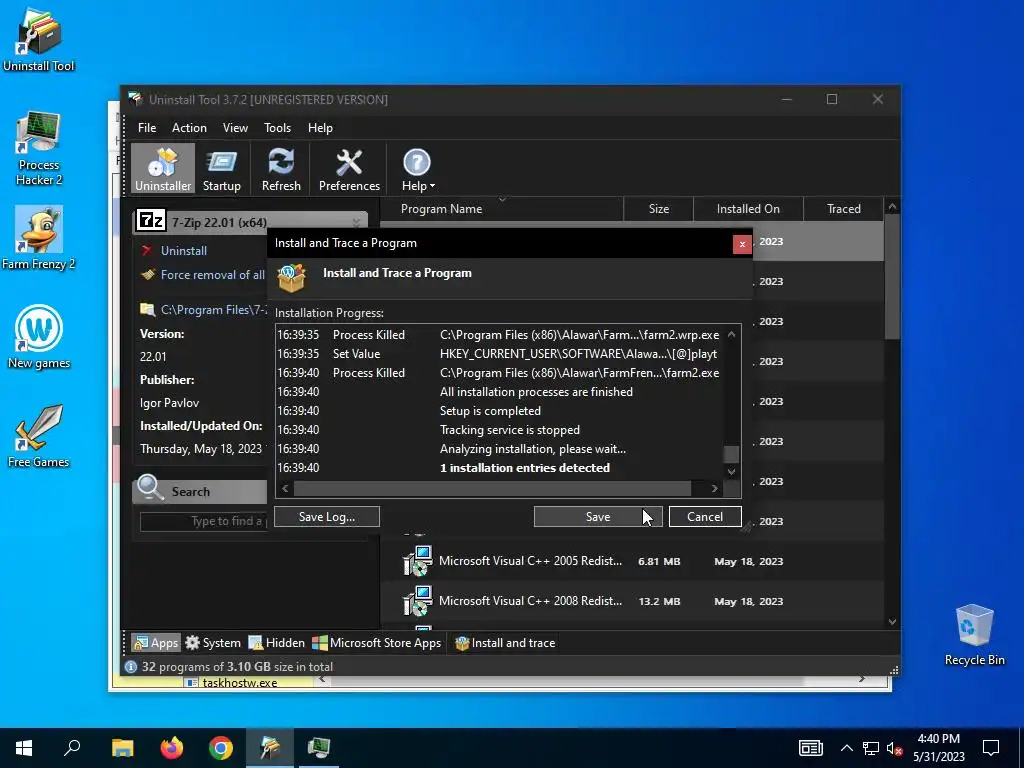This screenshot has width=1024, height=768.
Task: Open File Explorer from the taskbar
Action: [122, 748]
